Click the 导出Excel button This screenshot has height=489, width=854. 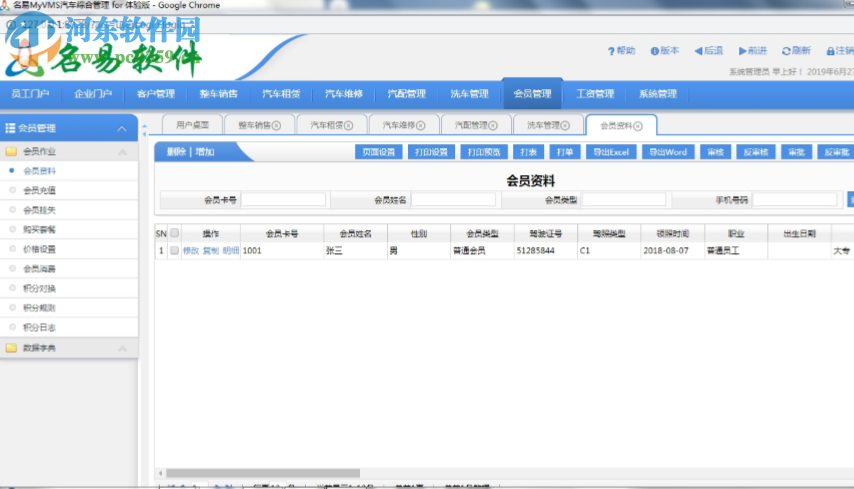point(611,152)
